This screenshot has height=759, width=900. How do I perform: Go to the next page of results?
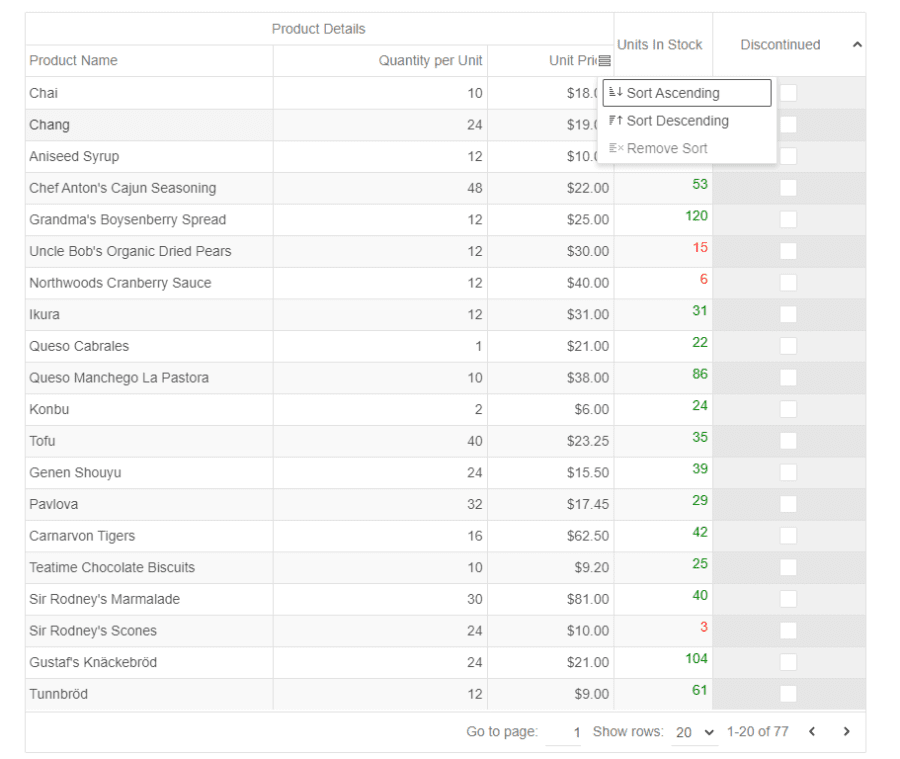coord(846,732)
